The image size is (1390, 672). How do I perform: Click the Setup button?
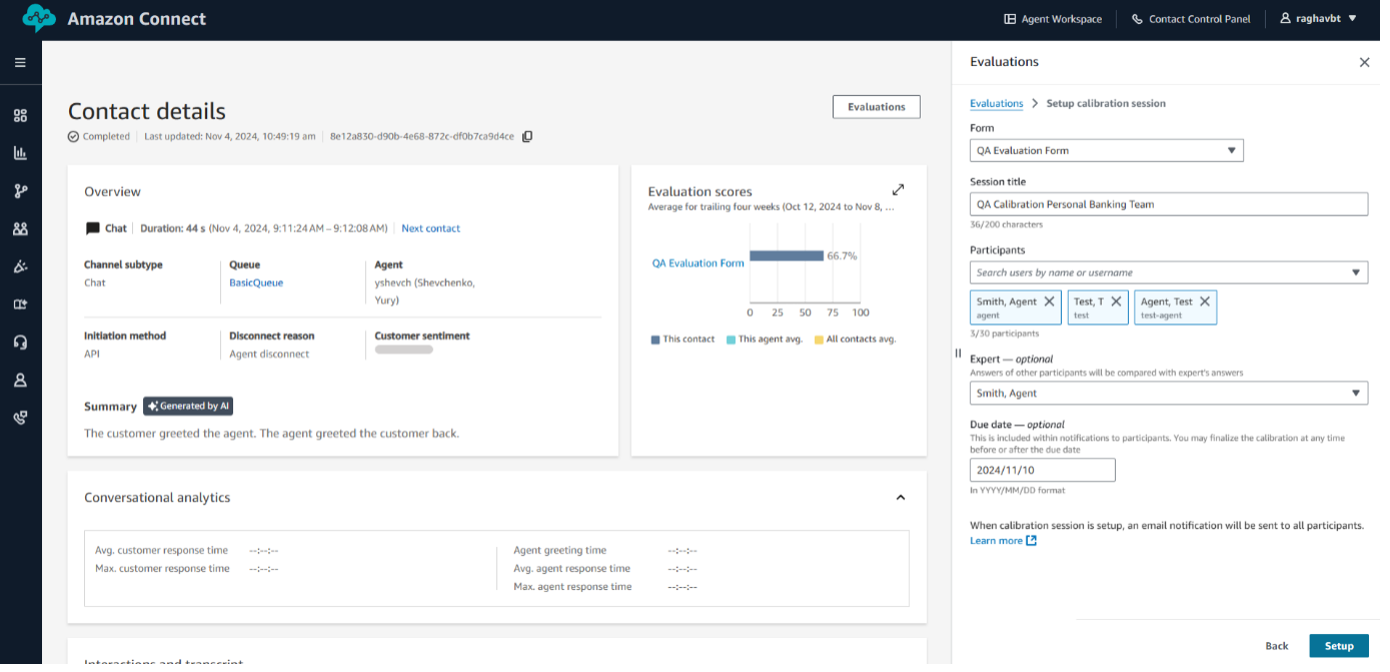click(1338, 646)
